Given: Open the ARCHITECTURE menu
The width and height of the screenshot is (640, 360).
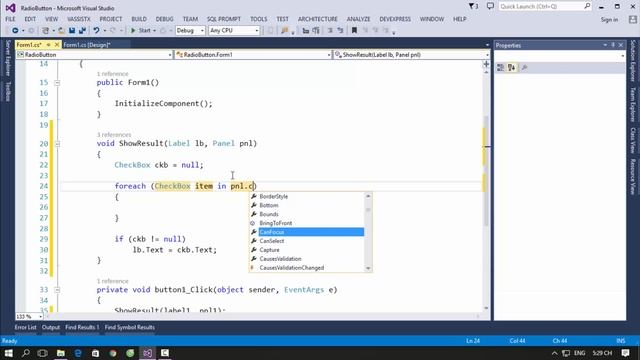Looking at the screenshot, I should pos(318,19).
